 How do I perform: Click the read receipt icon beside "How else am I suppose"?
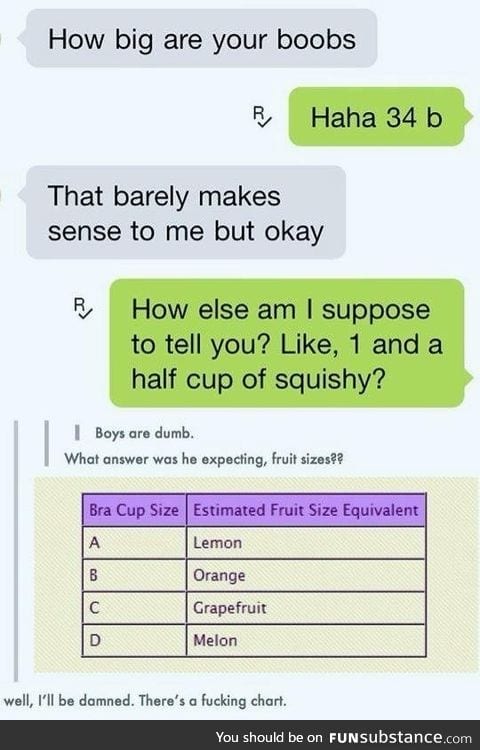point(82,308)
